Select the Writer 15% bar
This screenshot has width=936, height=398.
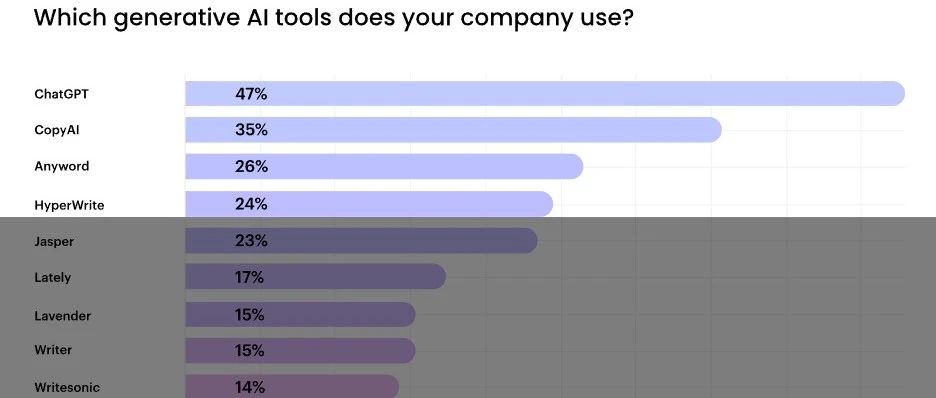300,351
